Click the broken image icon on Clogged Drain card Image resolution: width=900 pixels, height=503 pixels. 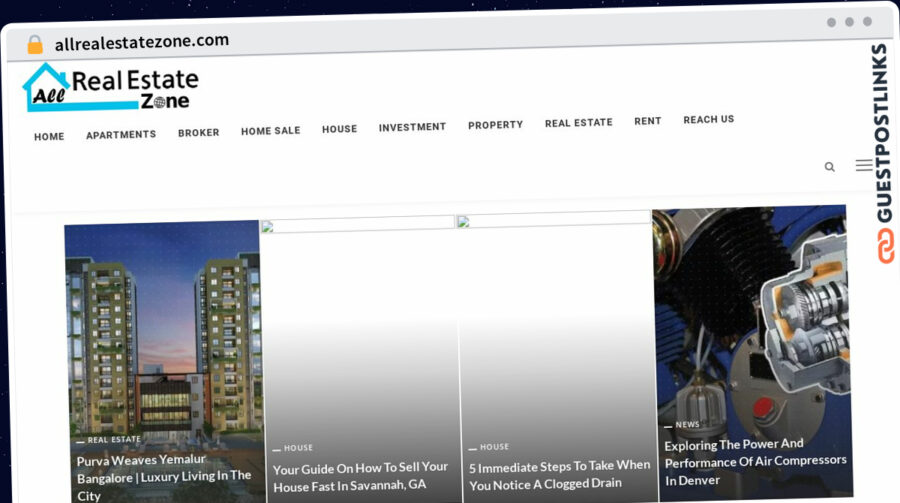(463, 222)
